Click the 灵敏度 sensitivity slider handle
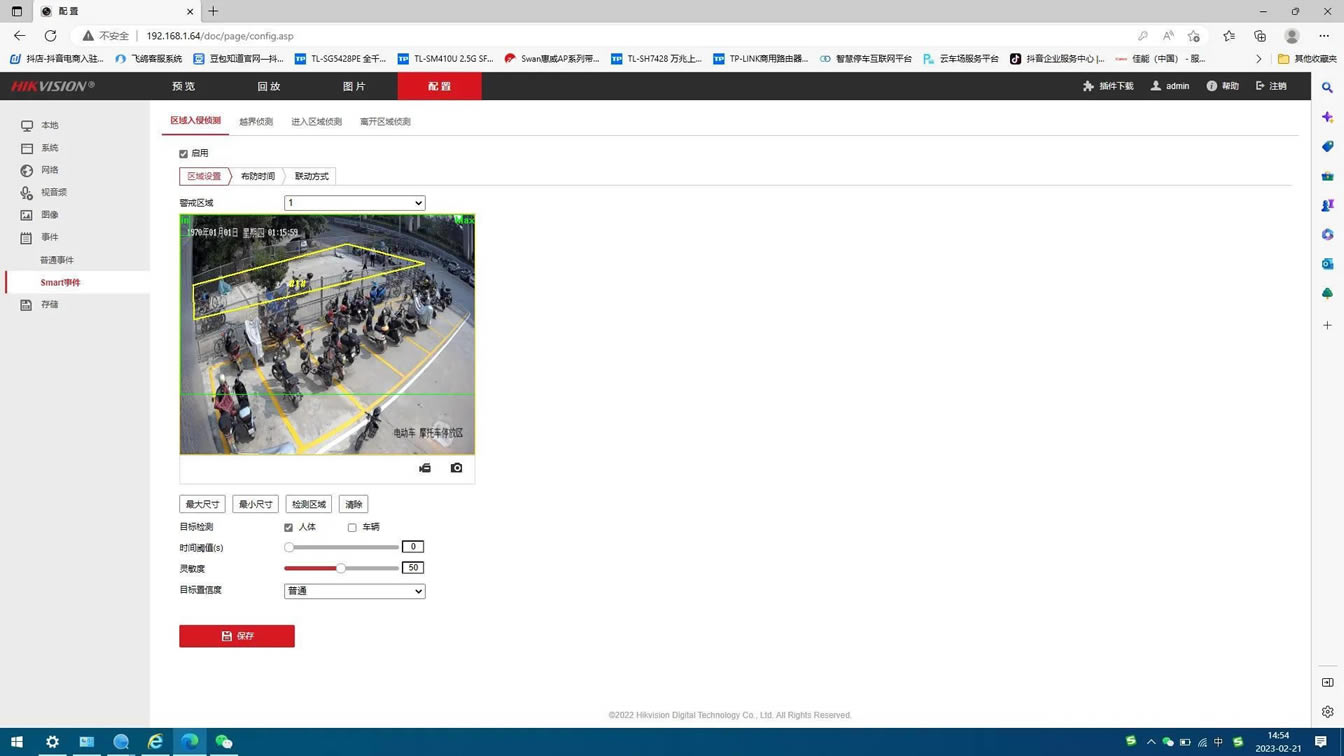The width and height of the screenshot is (1344, 756). click(341, 568)
